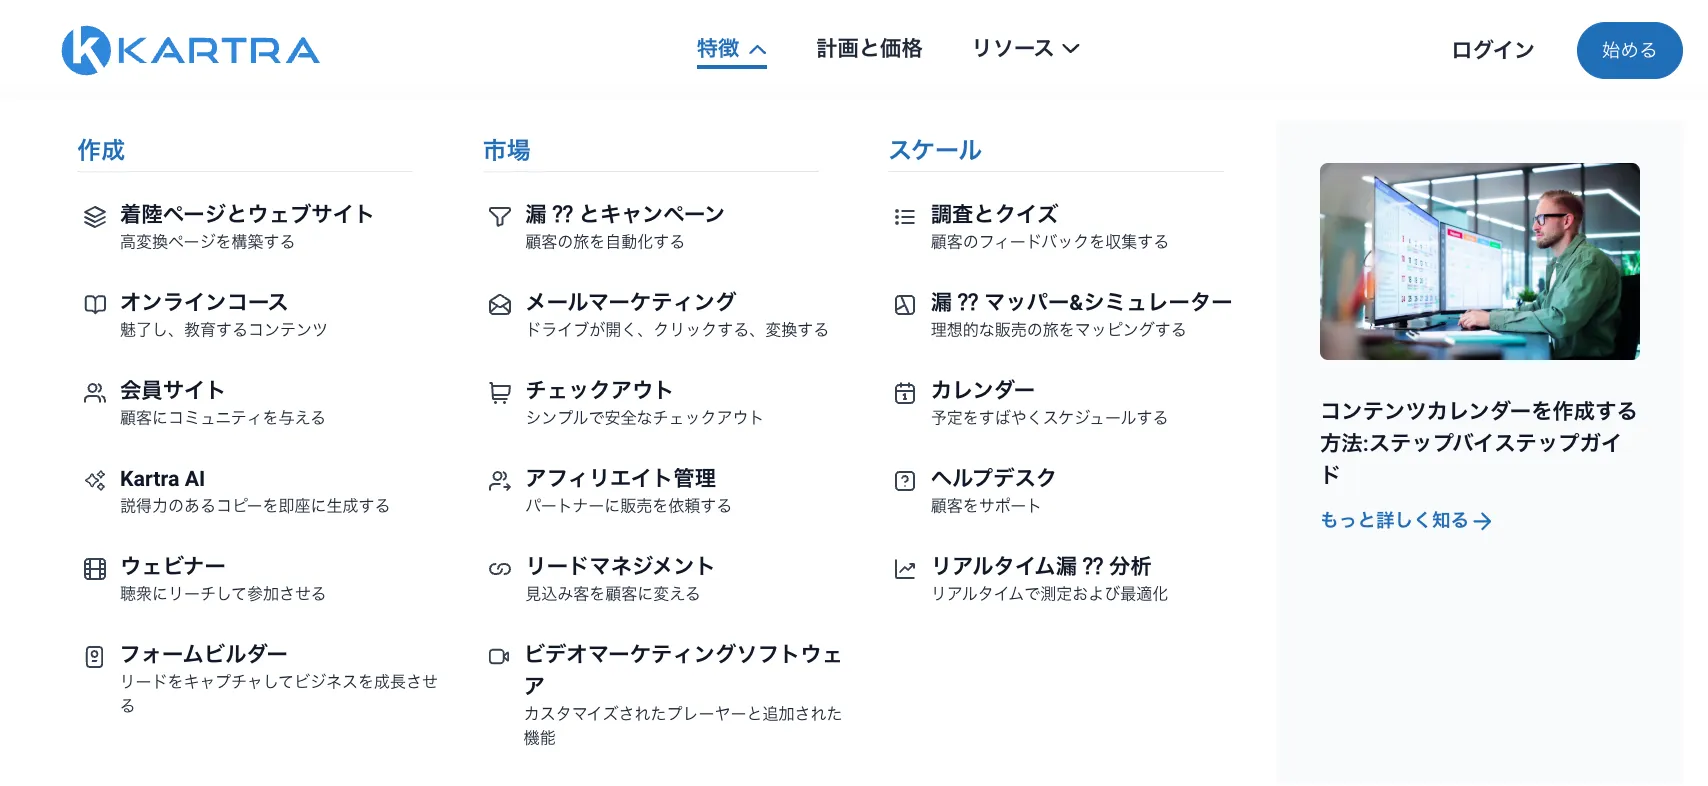Collapse the 特徴 features menu
The height and width of the screenshot is (786, 1708).
coord(731,49)
